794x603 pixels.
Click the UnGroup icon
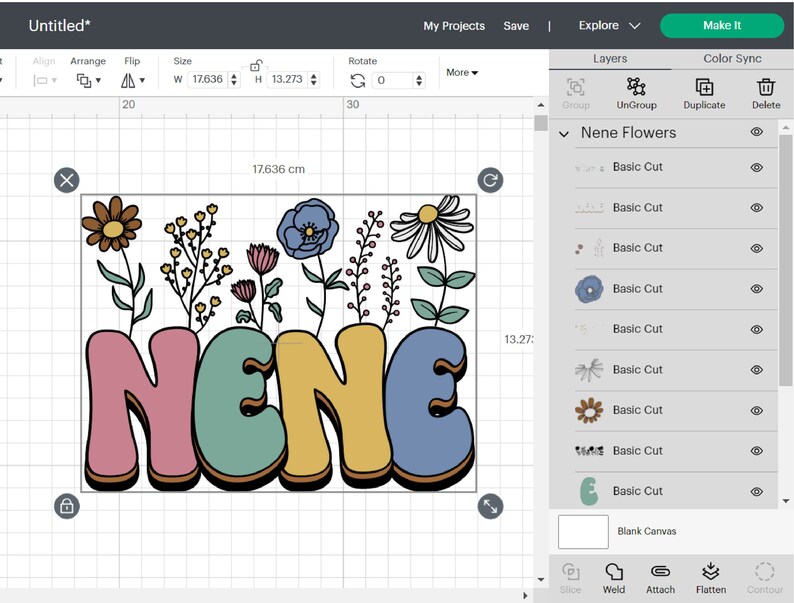click(636, 87)
